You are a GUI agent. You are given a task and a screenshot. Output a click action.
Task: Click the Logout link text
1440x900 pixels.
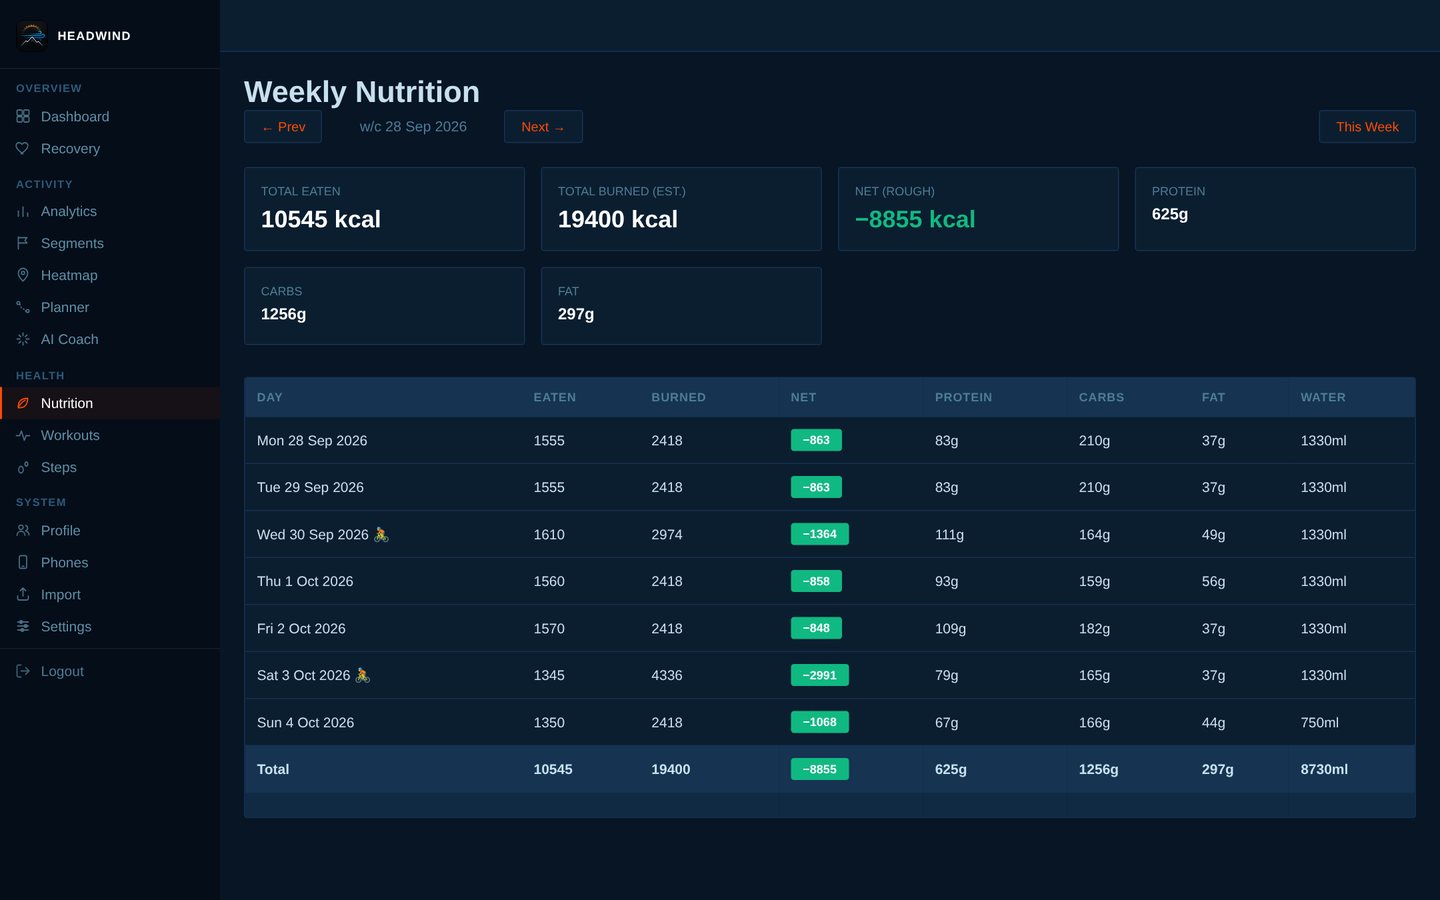pyautogui.click(x=62, y=672)
